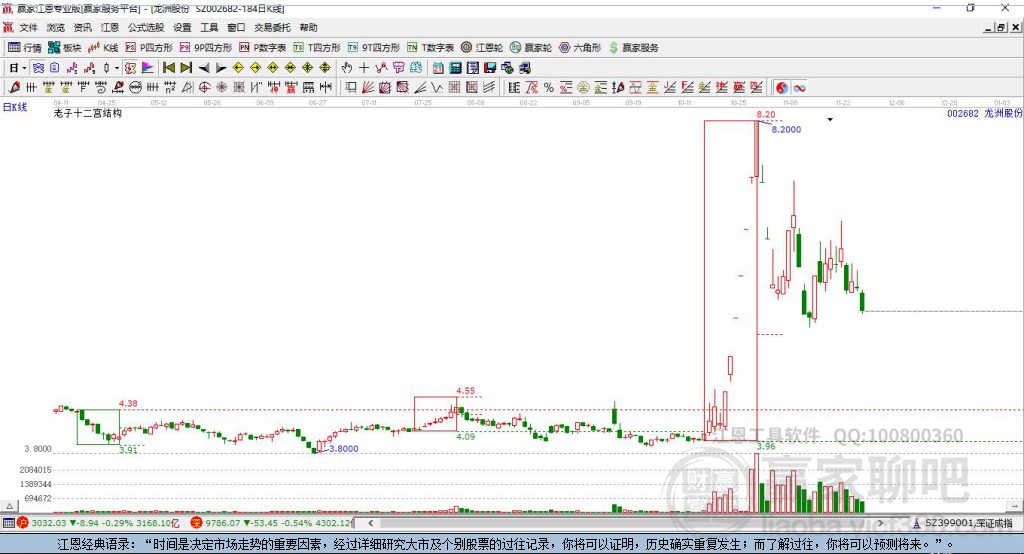The width and height of the screenshot is (1024, 554).
Task: Open the 工具 menu
Action: point(209,27)
